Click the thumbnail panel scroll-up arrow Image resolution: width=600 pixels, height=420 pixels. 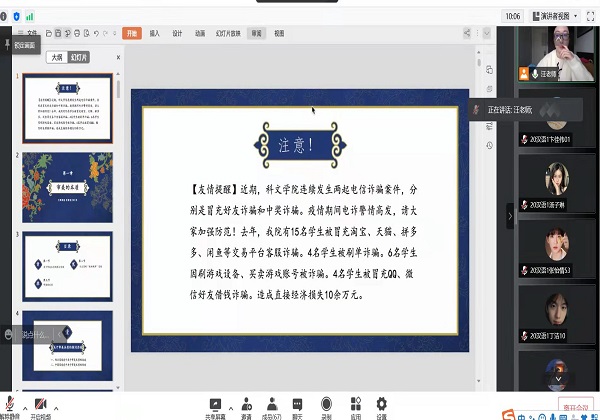(118, 73)
